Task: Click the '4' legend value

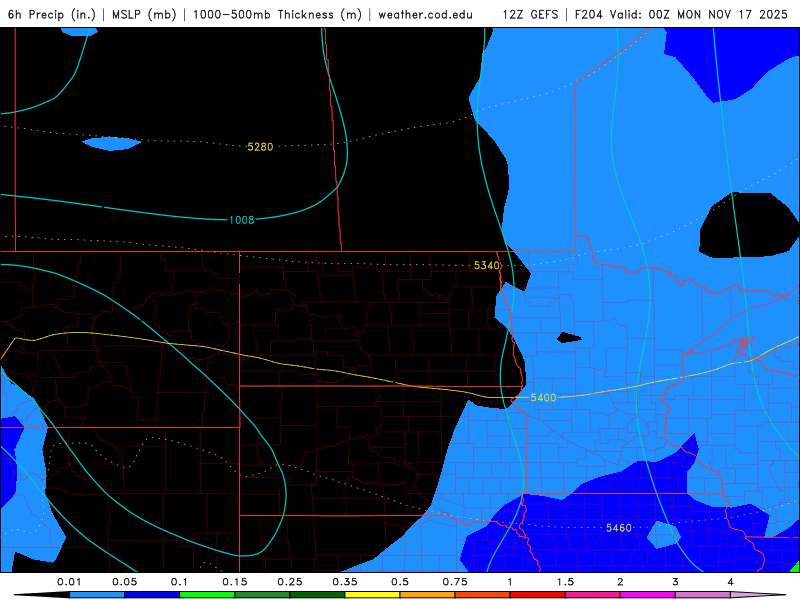Action: coord(731,582)
